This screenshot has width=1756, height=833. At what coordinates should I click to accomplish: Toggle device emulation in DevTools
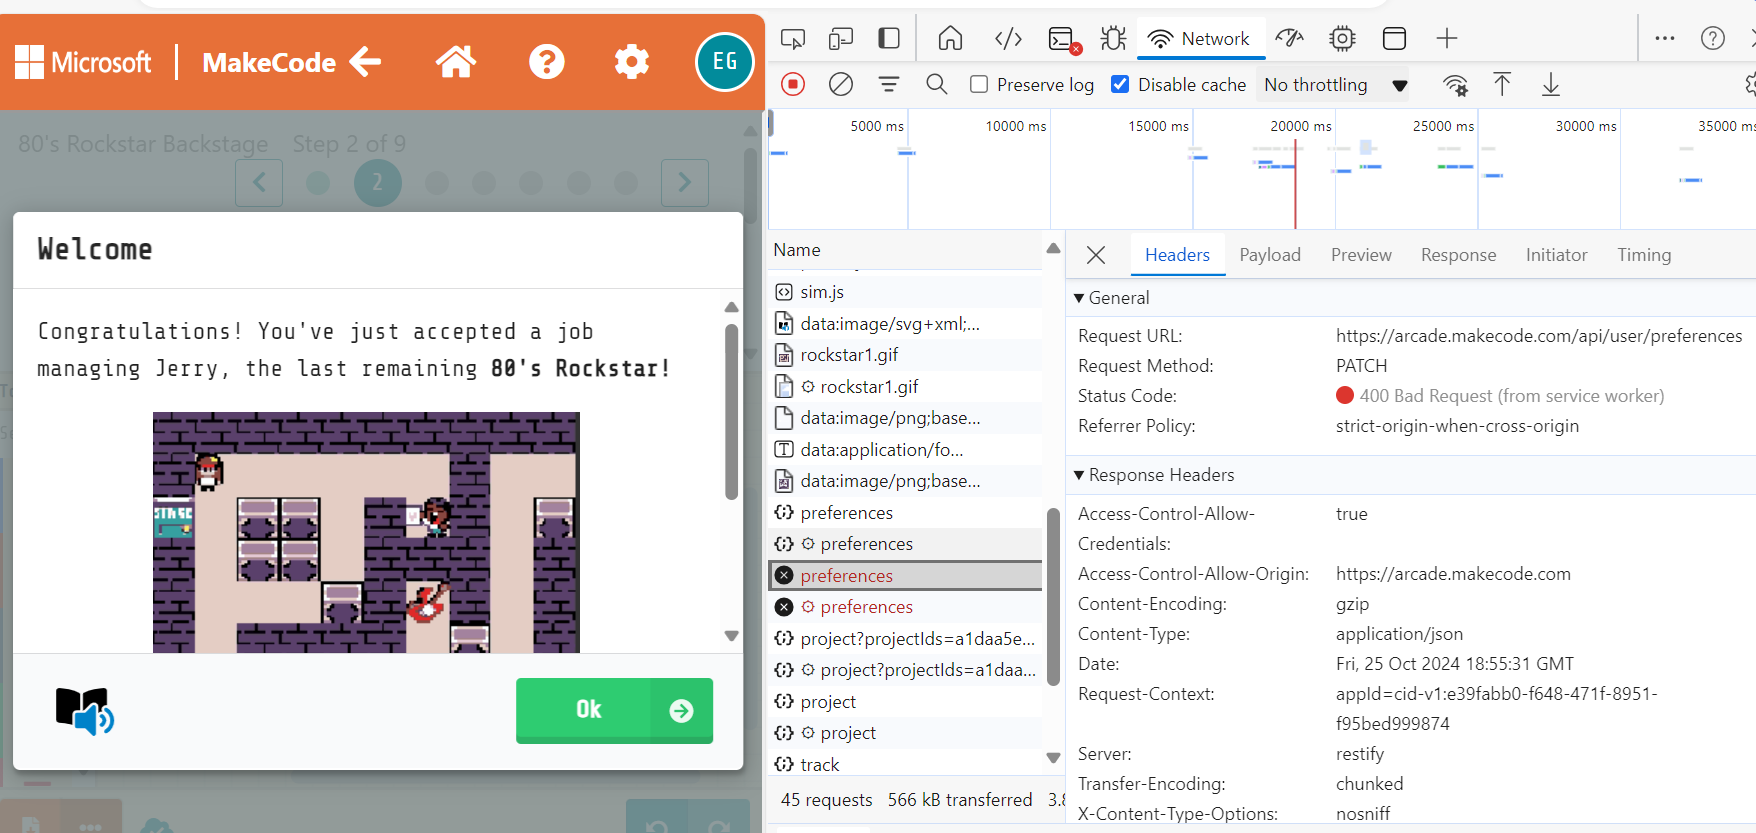coord(841,39)
